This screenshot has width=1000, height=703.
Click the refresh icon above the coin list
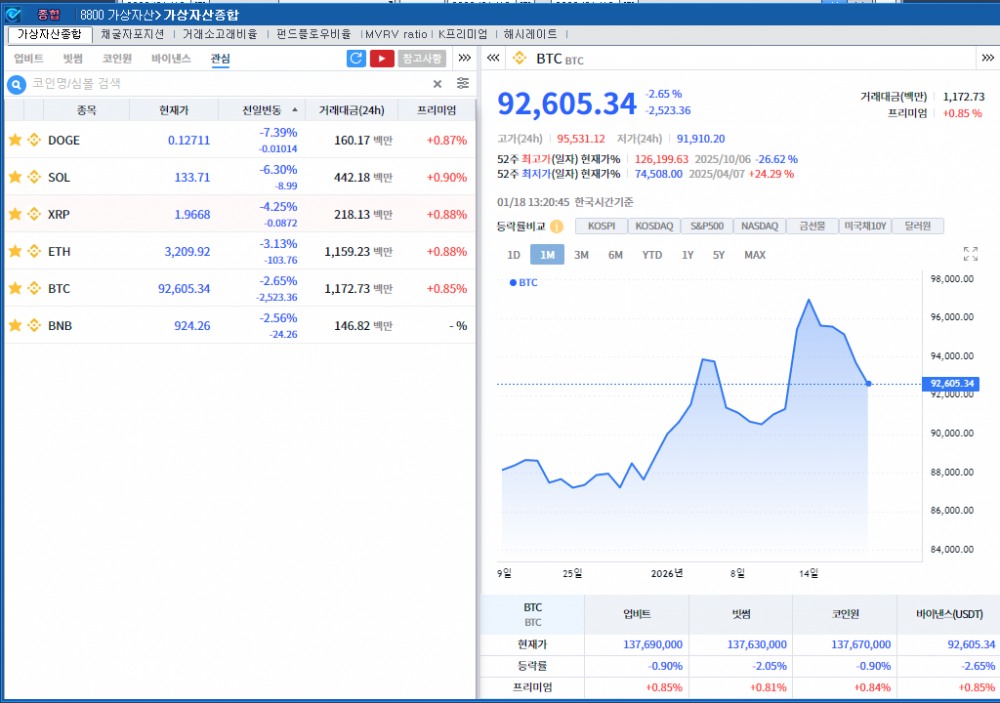[357, 59]
